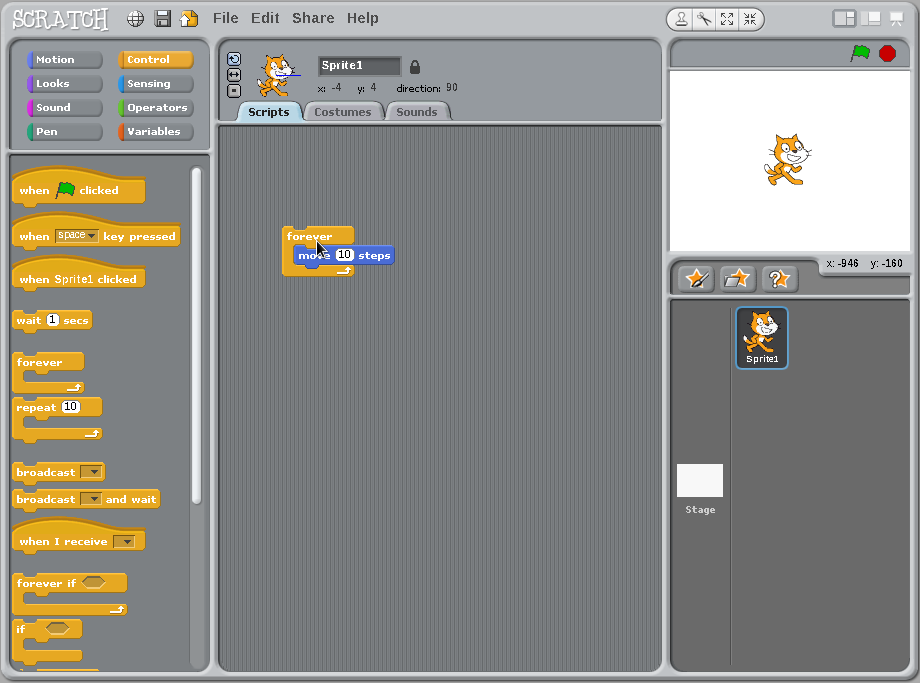Image resolution: width=920 pixels, height=683 pixels.
Task: Select the Looks block category
Action: pyautogui.click(x=65, y=83)
